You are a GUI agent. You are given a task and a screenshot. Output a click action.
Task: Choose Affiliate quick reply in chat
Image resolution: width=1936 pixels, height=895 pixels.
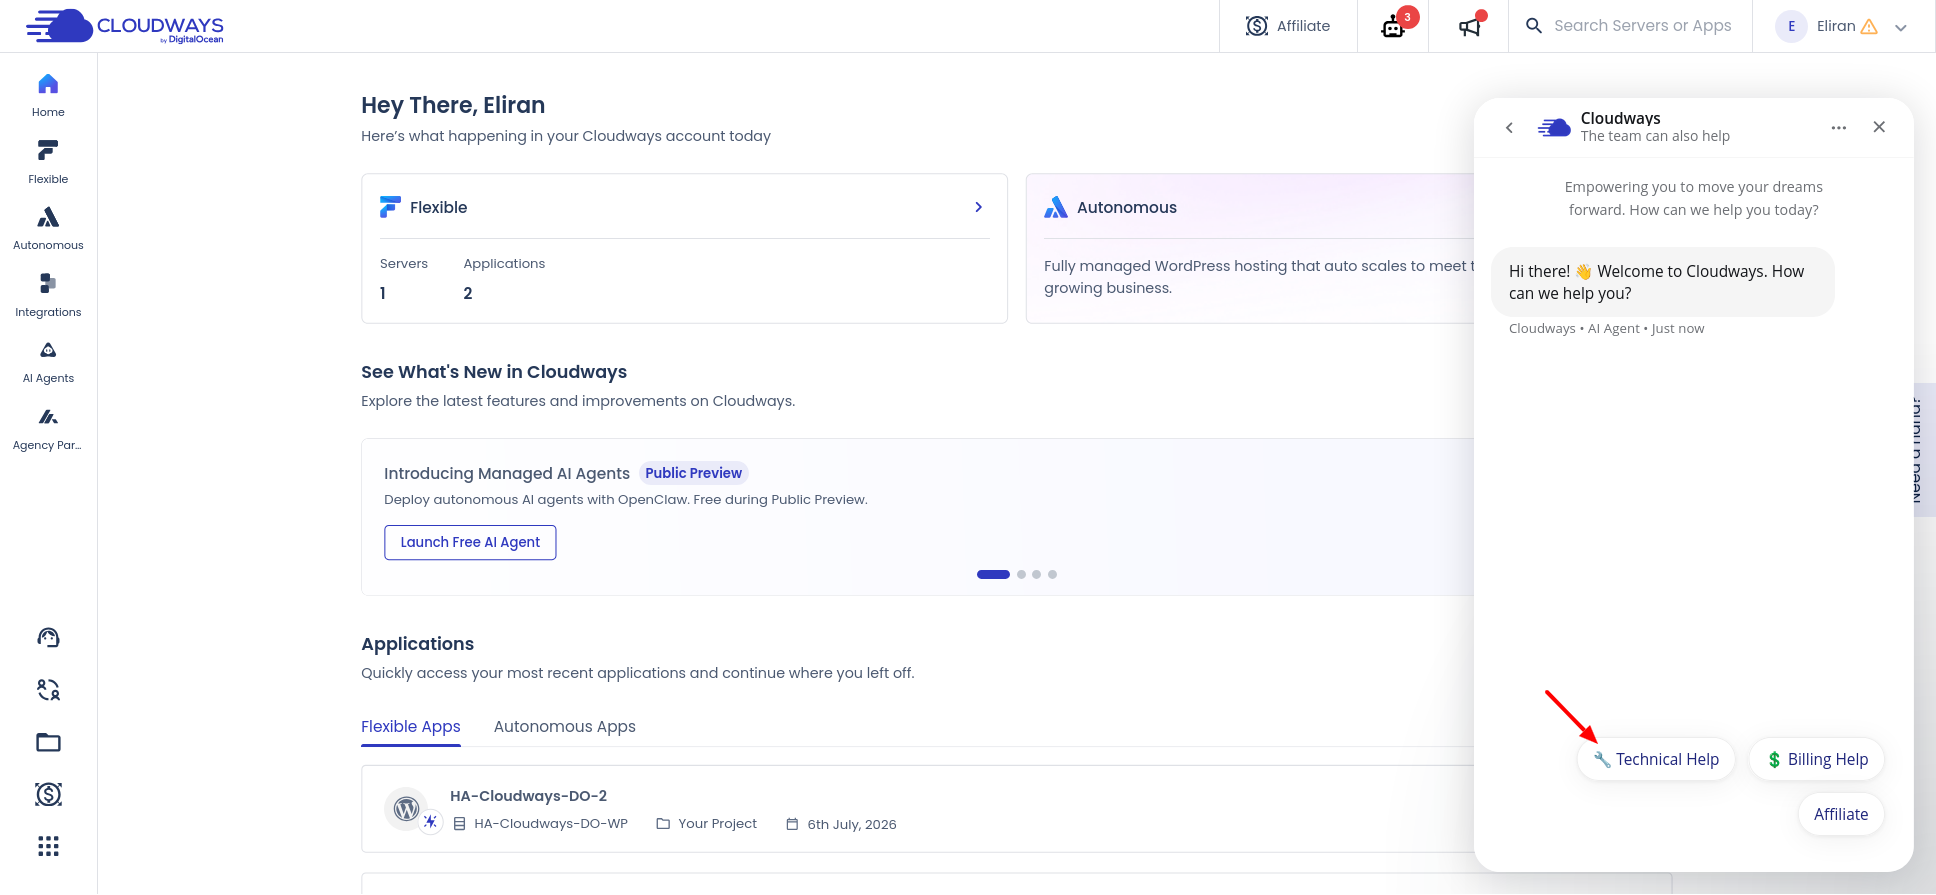1841,815
